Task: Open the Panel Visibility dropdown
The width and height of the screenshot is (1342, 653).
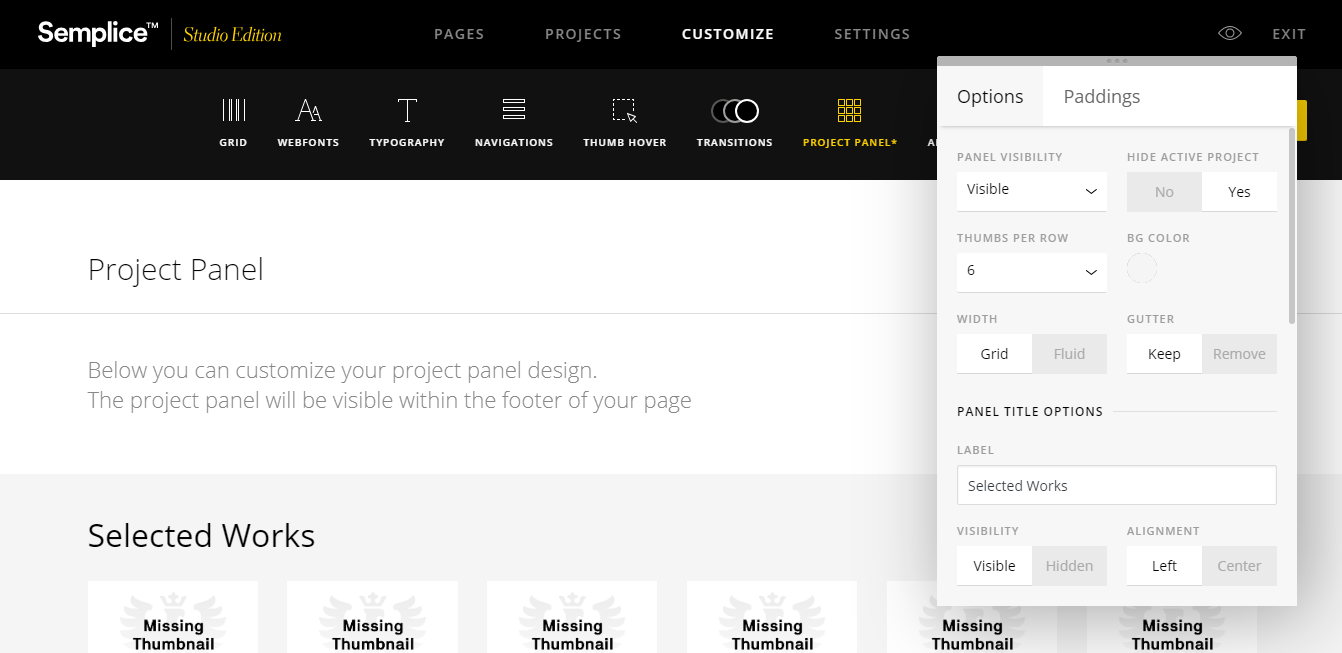Action: coord(1031,191)
